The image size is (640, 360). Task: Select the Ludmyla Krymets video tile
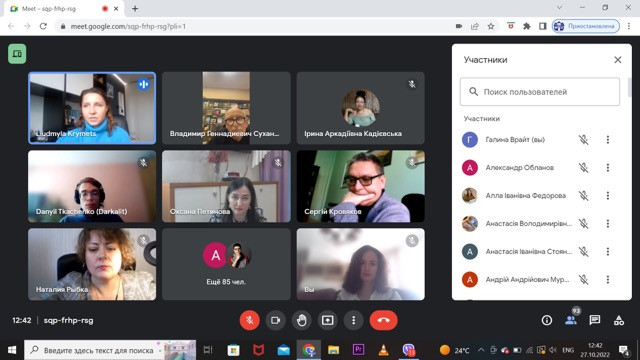point(92,108)
